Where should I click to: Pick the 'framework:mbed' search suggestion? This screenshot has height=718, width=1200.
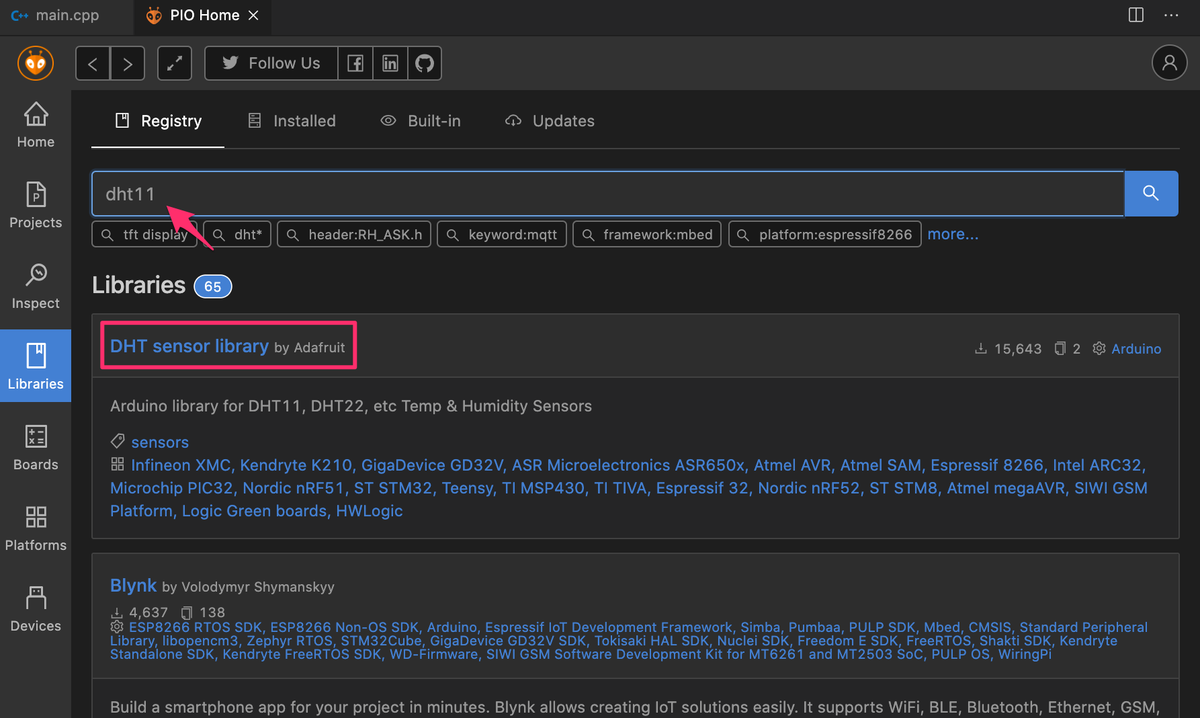click(647, 235)
